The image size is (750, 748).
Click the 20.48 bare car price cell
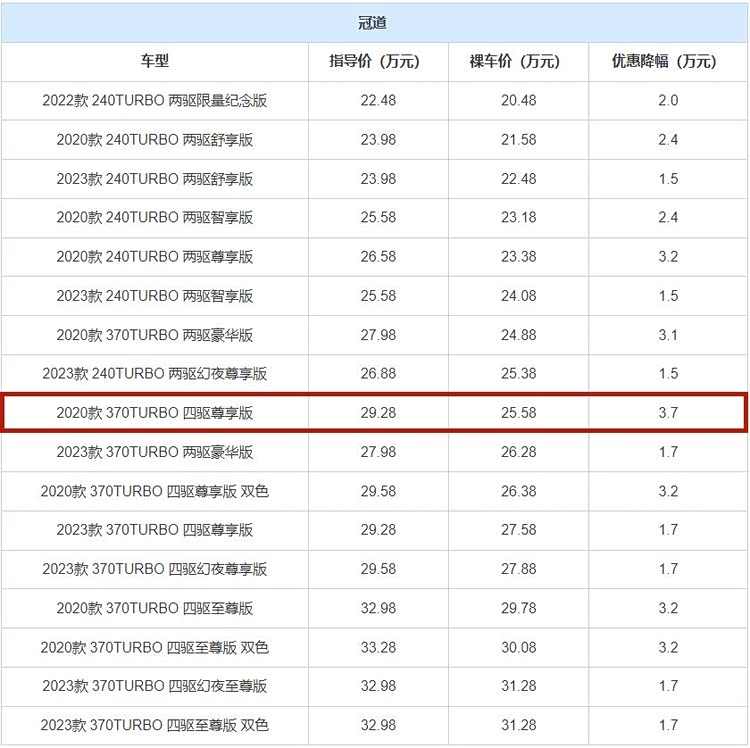(518, 100)
